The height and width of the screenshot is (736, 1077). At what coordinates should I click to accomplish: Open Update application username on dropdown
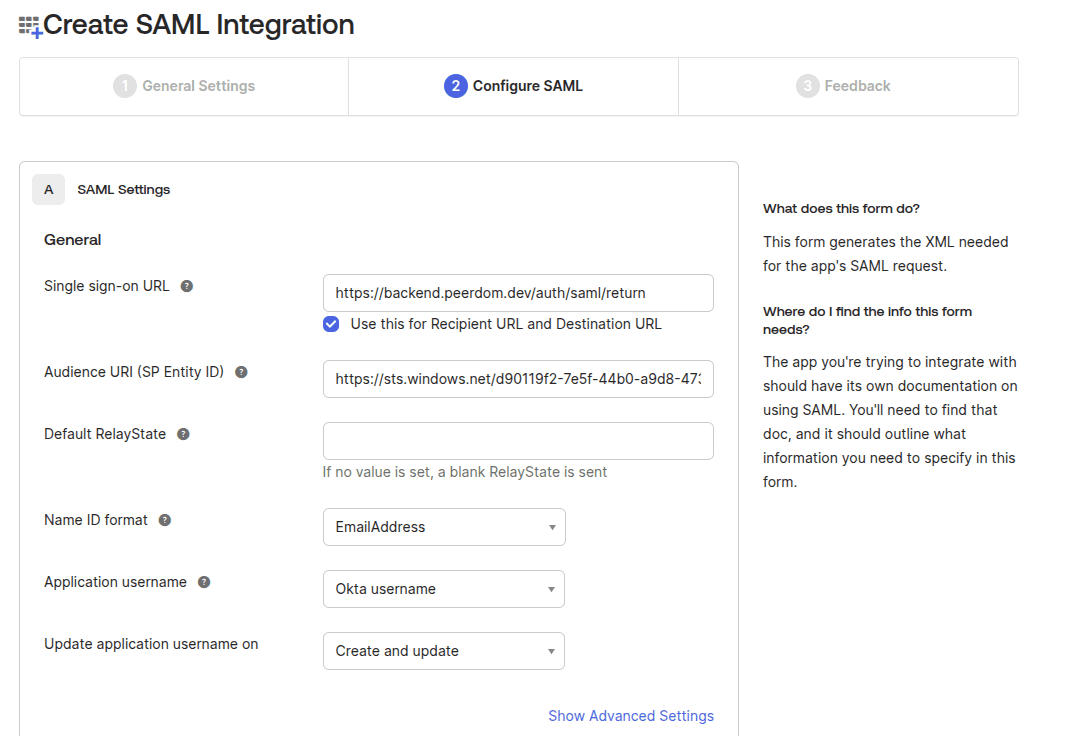click(x=444, y=651)
